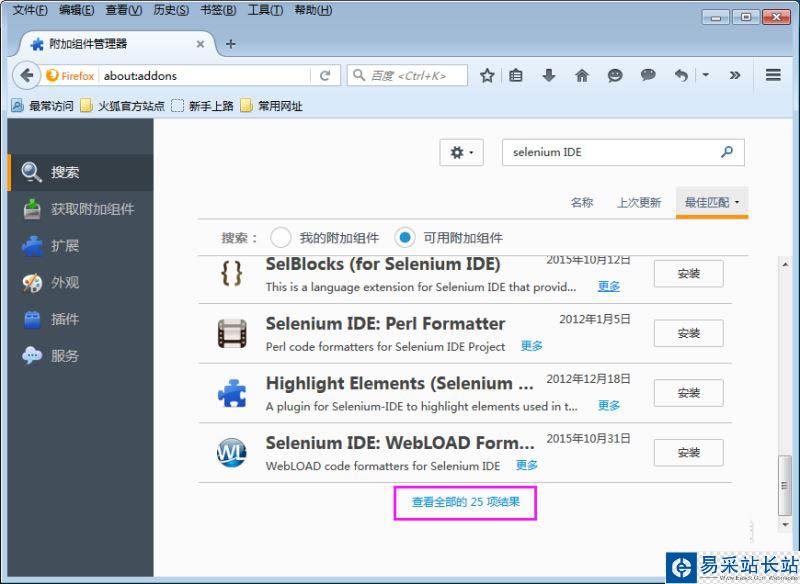800x584 pixels.
Task: Click the scrollbar down arrow in results list
Action: tap(785, 524)
